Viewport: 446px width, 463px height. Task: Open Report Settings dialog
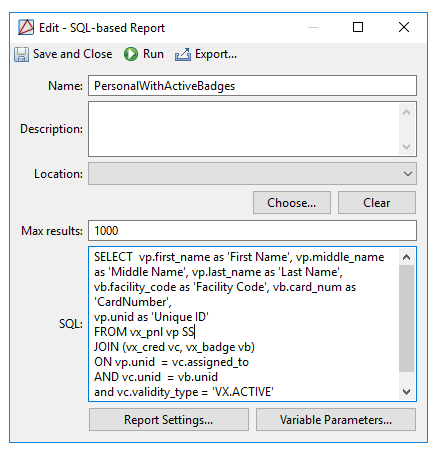(169, 420)
